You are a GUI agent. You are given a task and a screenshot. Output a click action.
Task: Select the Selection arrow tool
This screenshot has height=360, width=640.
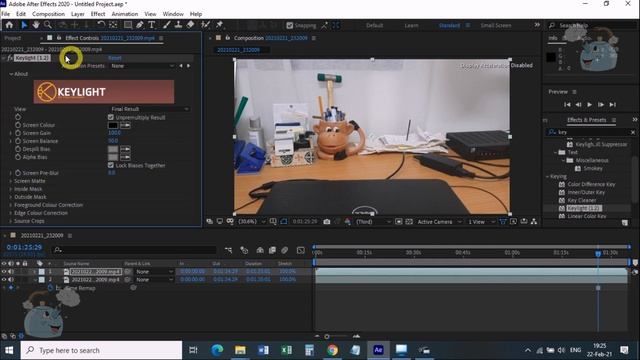click(x=24, y=25)
